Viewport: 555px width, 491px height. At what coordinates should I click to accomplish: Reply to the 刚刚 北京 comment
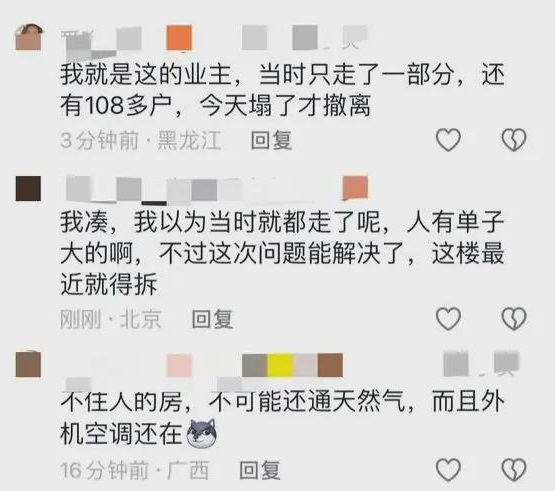212,319
